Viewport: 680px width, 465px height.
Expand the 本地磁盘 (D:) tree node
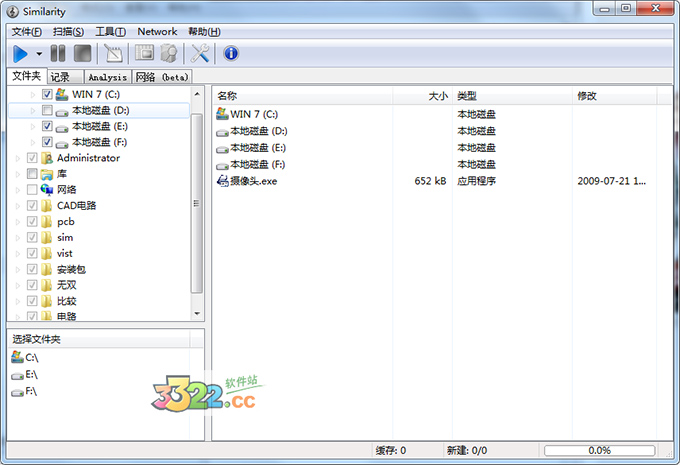click(33, 111)
